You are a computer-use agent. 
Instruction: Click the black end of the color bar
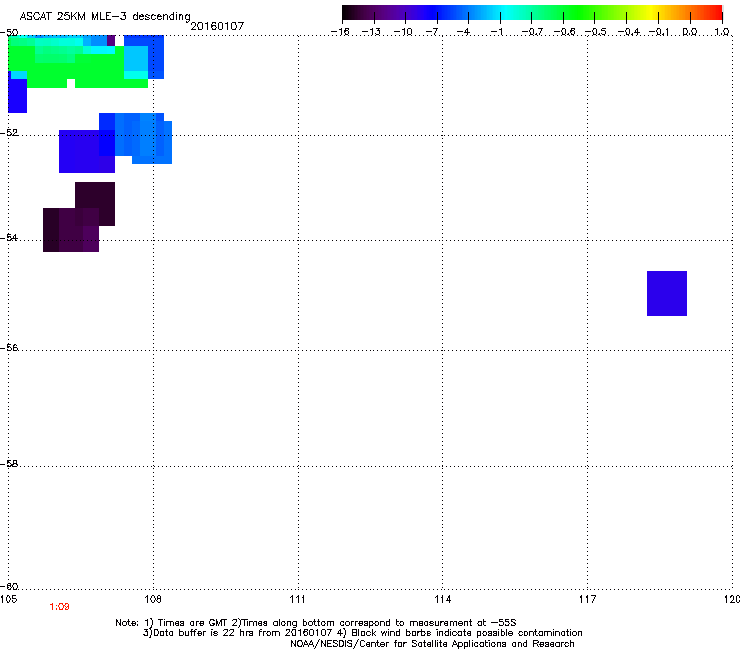(350, 13)
